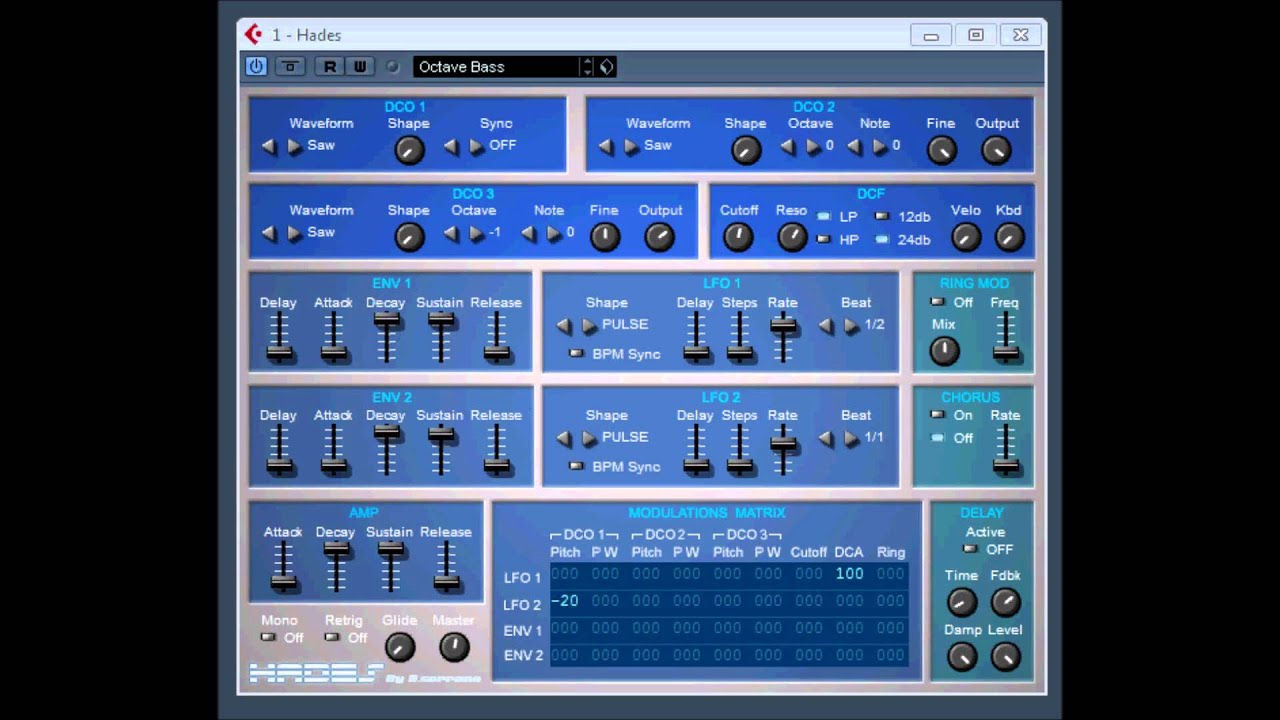Toggle the Retrig switch
The width and height of the screenshot is (1280, 720).
point(331,637)
